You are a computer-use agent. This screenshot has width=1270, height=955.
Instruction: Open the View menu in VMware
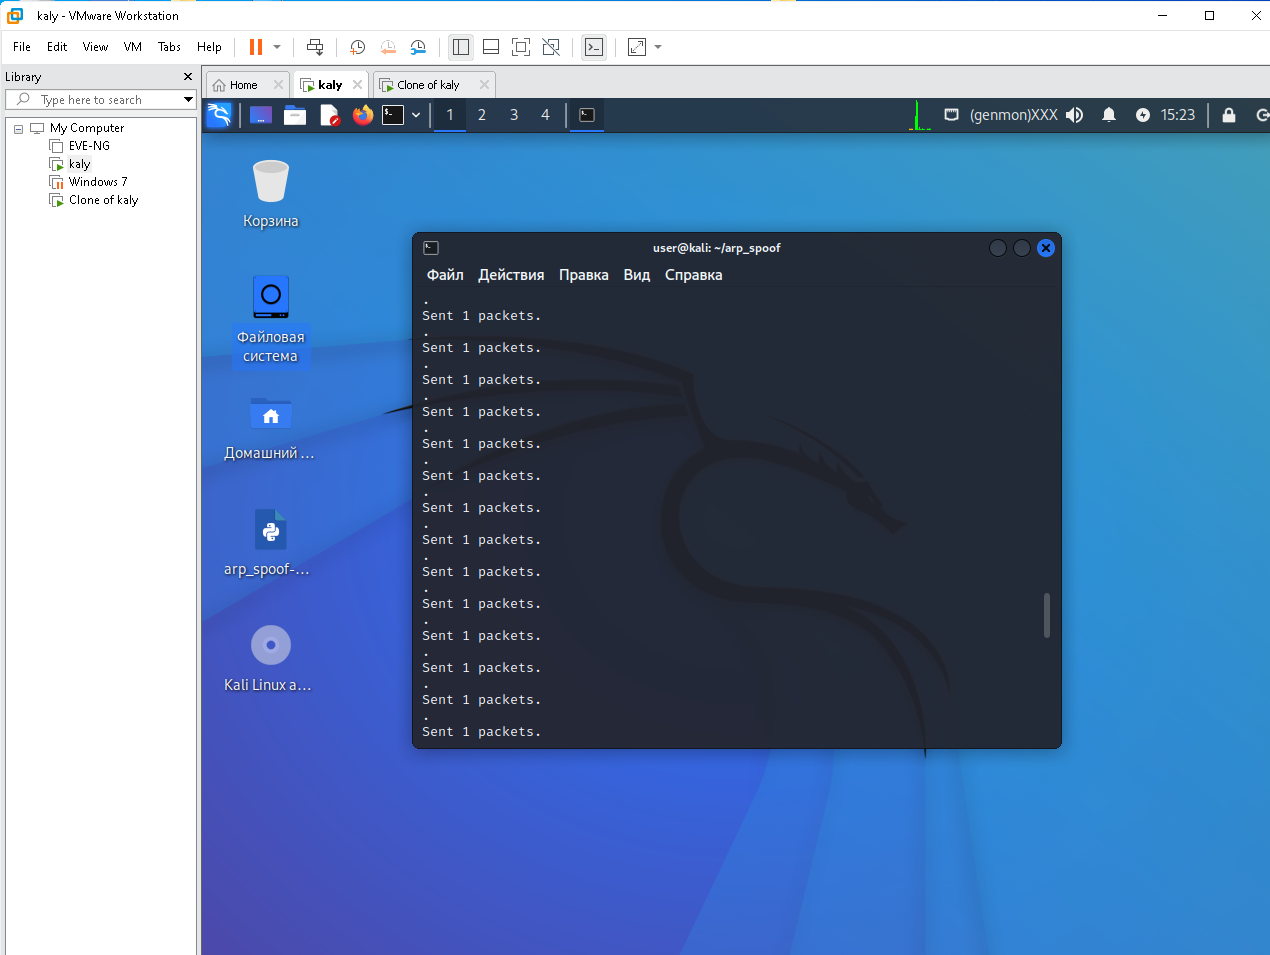click(x=95, y=47)
